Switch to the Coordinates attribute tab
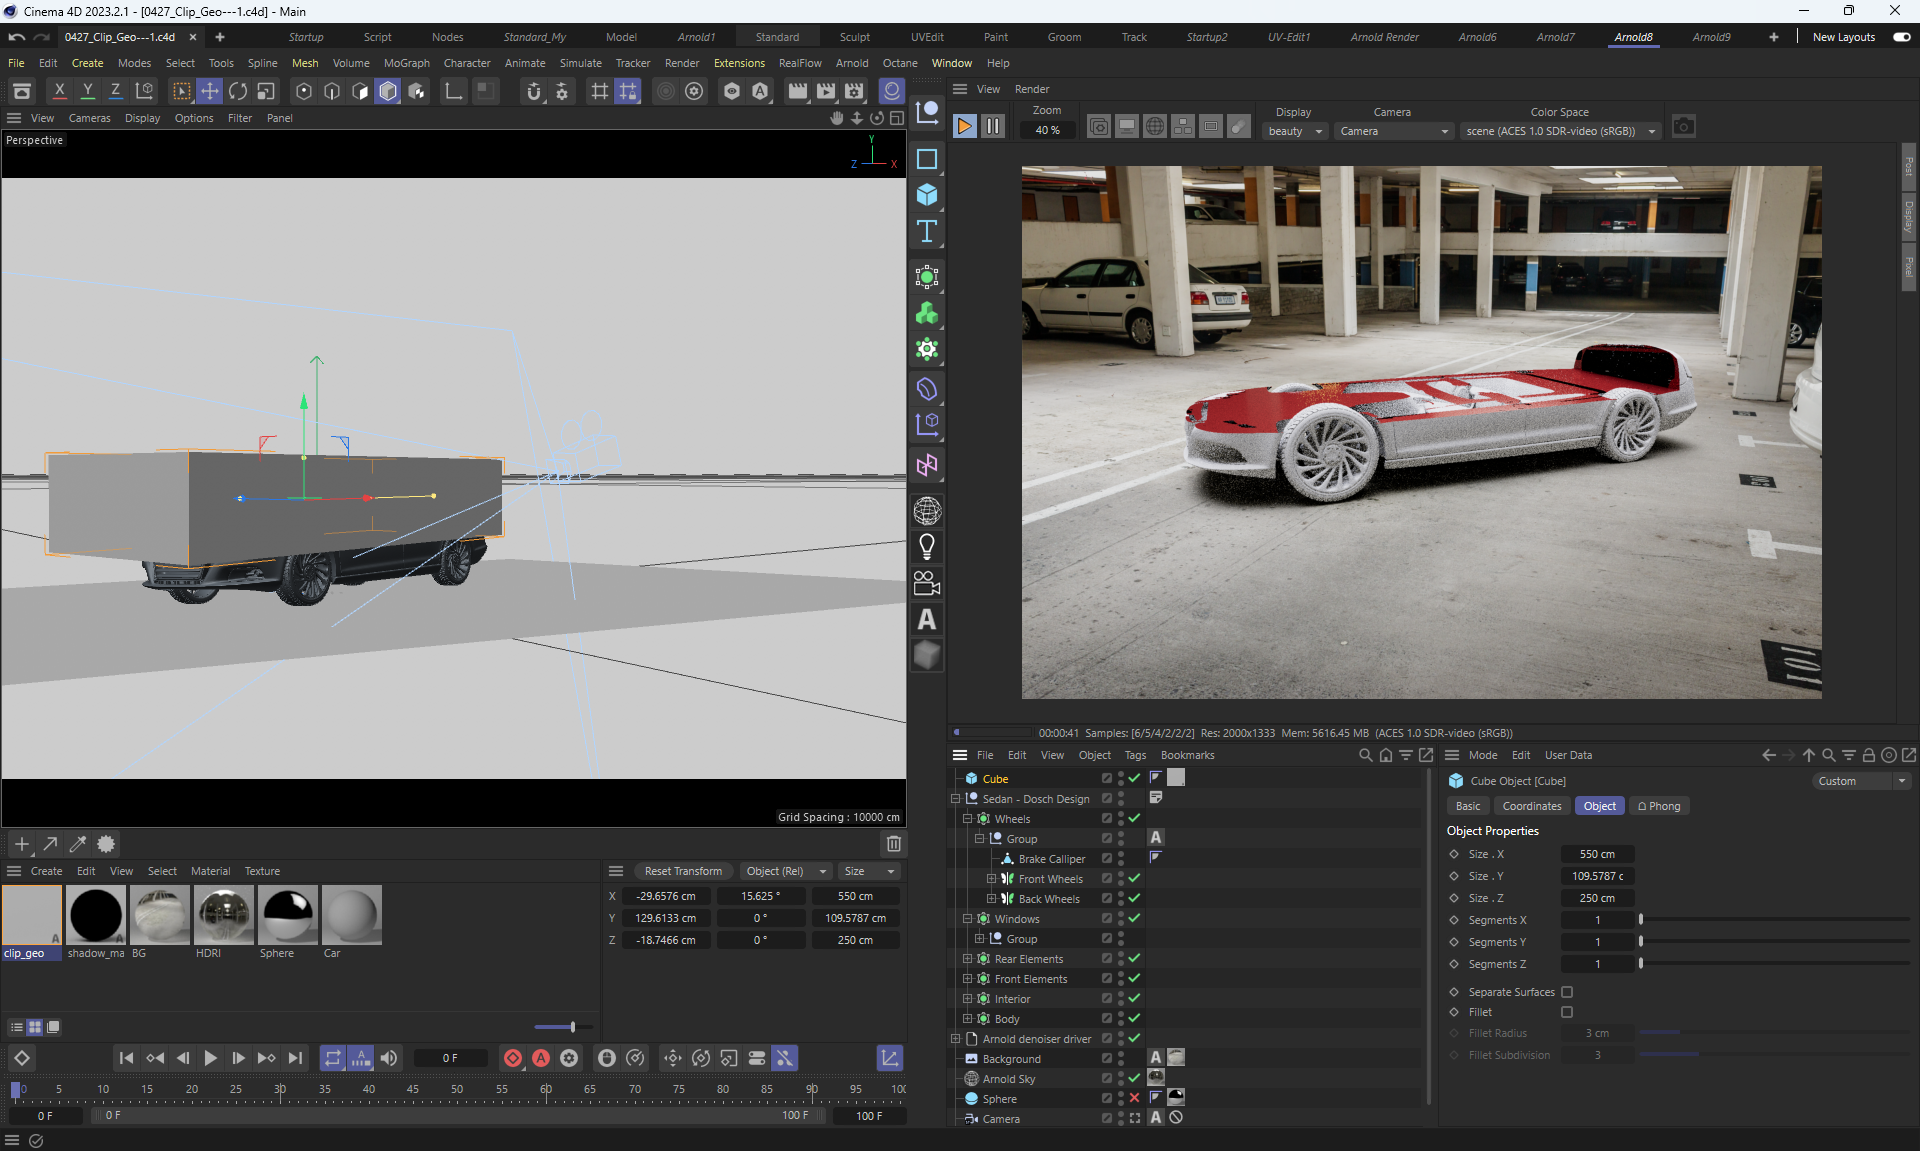 (1531, 806)
